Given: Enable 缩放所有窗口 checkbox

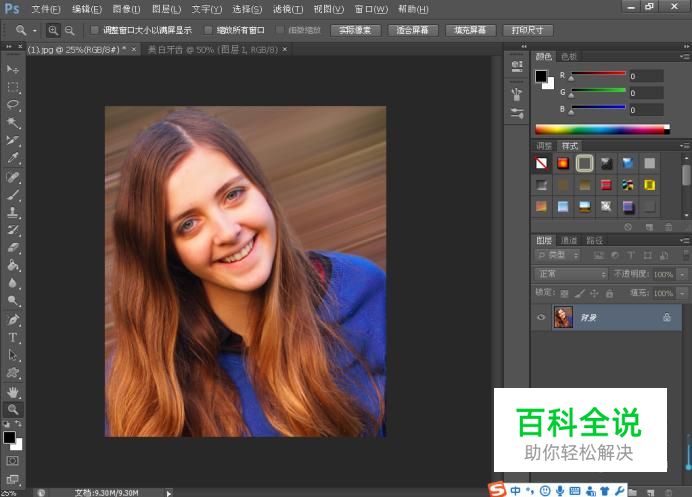Looking at the screenshot, I should [x=208, y=30].
